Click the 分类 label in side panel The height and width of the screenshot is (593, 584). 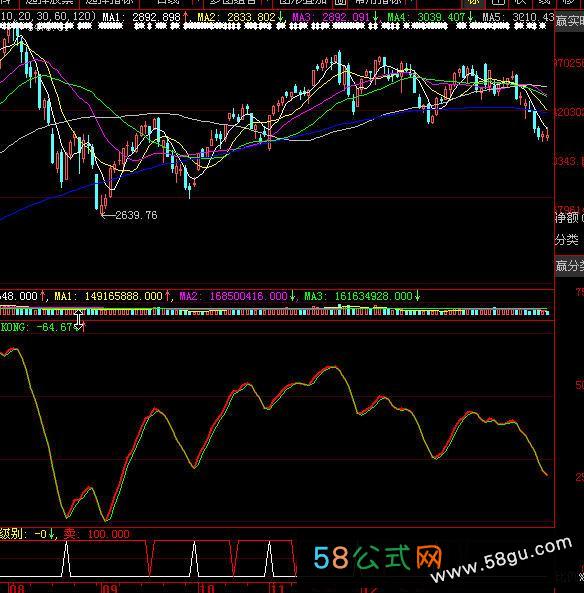[567, 239]
